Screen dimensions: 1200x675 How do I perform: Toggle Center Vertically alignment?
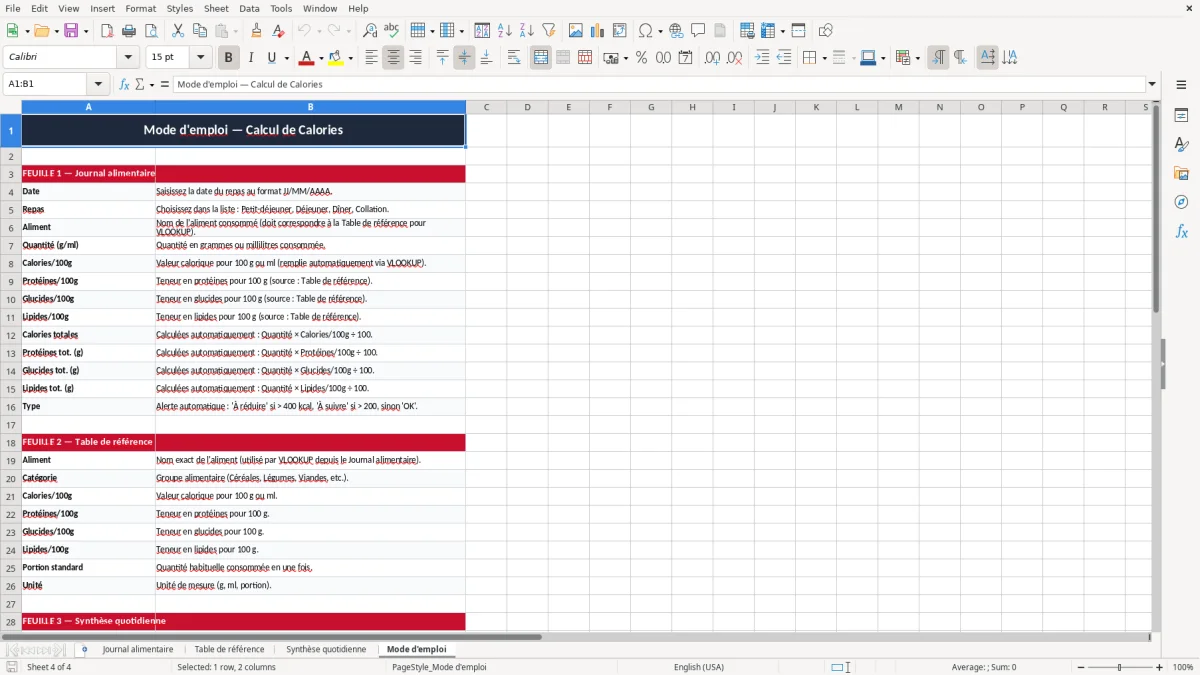point(464,58)
